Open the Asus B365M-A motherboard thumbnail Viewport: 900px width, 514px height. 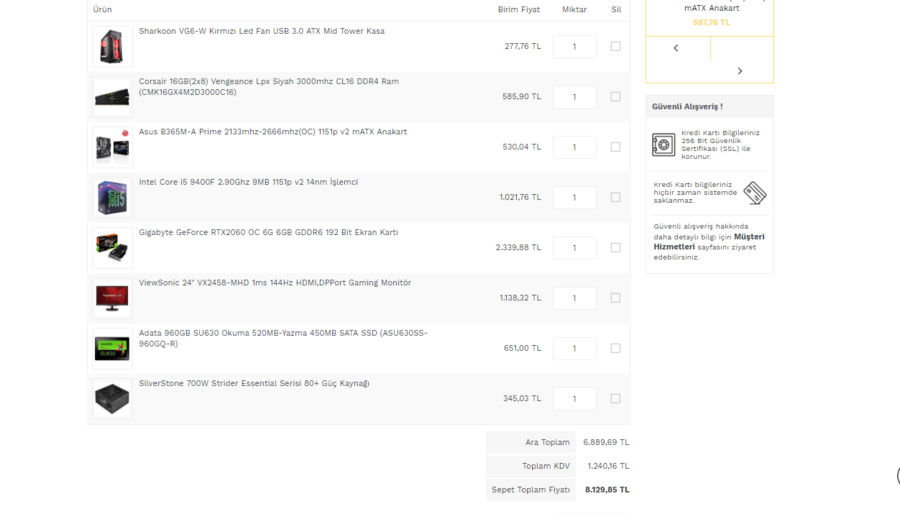112,147
